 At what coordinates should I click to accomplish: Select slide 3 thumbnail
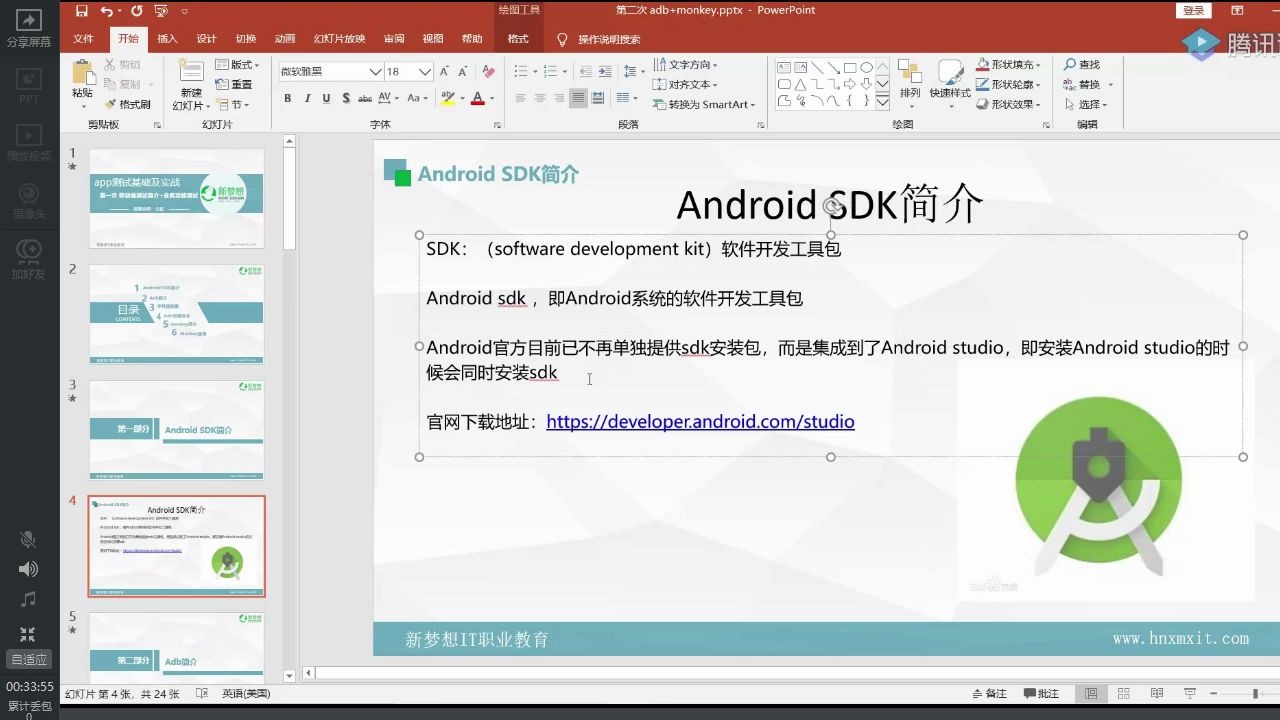click(x=177, y=429)
